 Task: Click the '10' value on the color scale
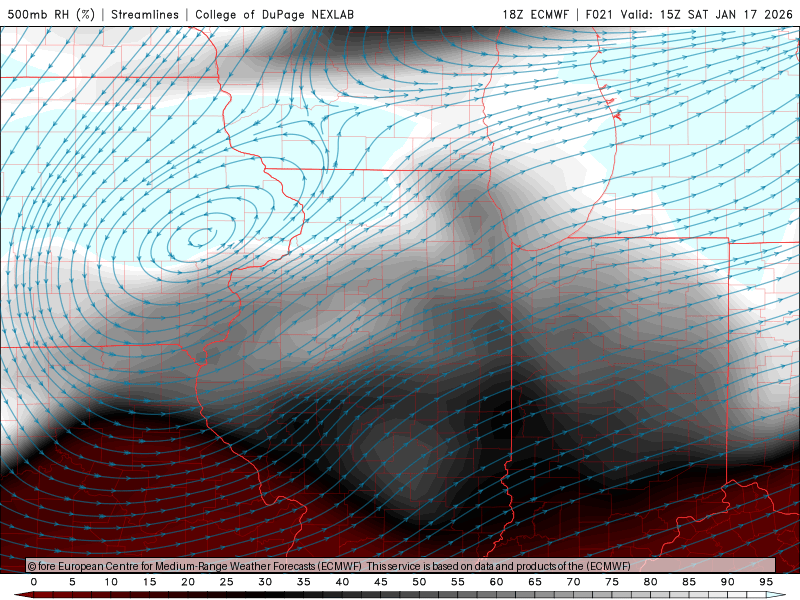coord(111,582)
